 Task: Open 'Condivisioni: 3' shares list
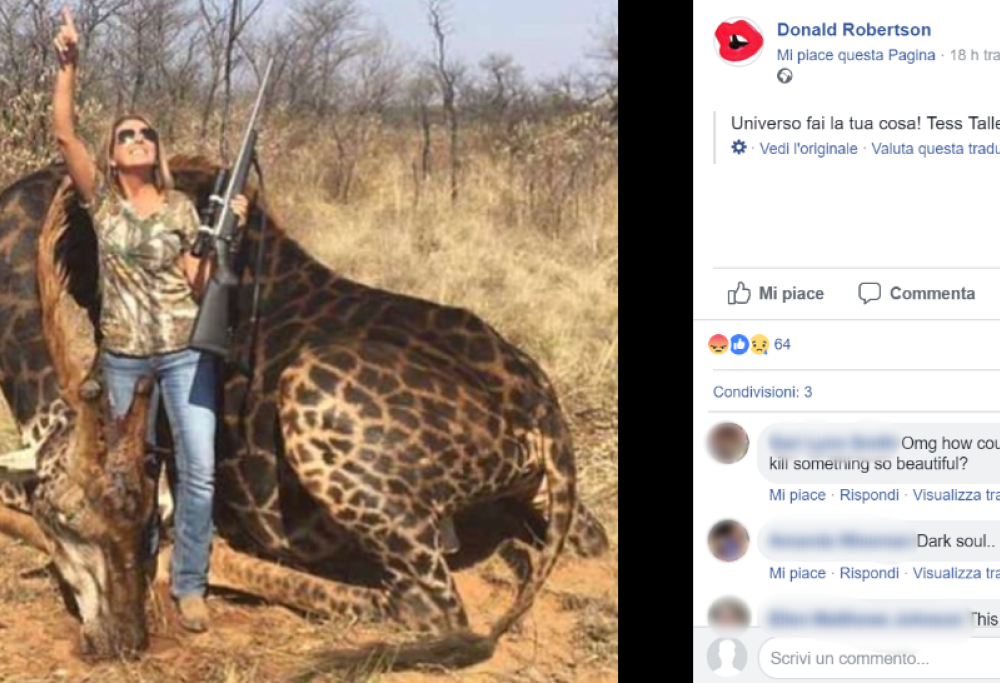coord(762,392)
